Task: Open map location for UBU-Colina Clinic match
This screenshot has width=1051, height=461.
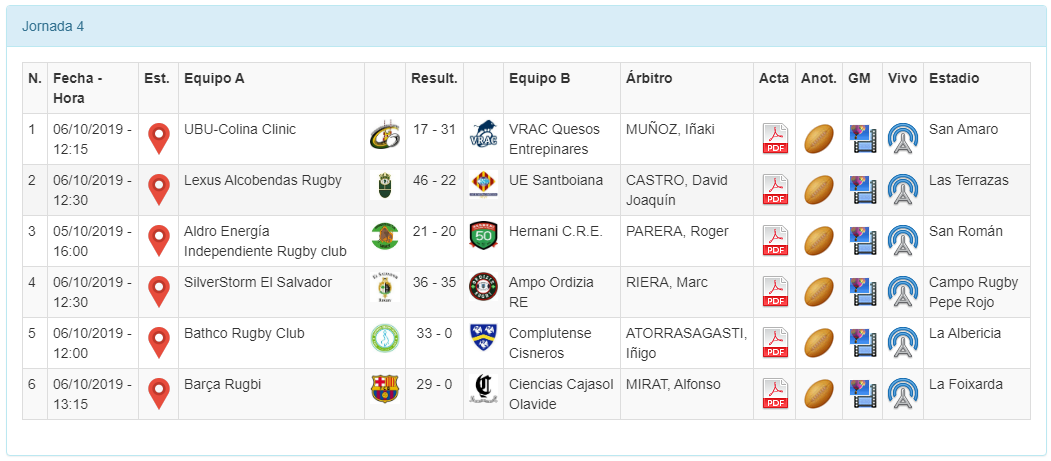Action: pyautogui.click(x=158, y=139)
